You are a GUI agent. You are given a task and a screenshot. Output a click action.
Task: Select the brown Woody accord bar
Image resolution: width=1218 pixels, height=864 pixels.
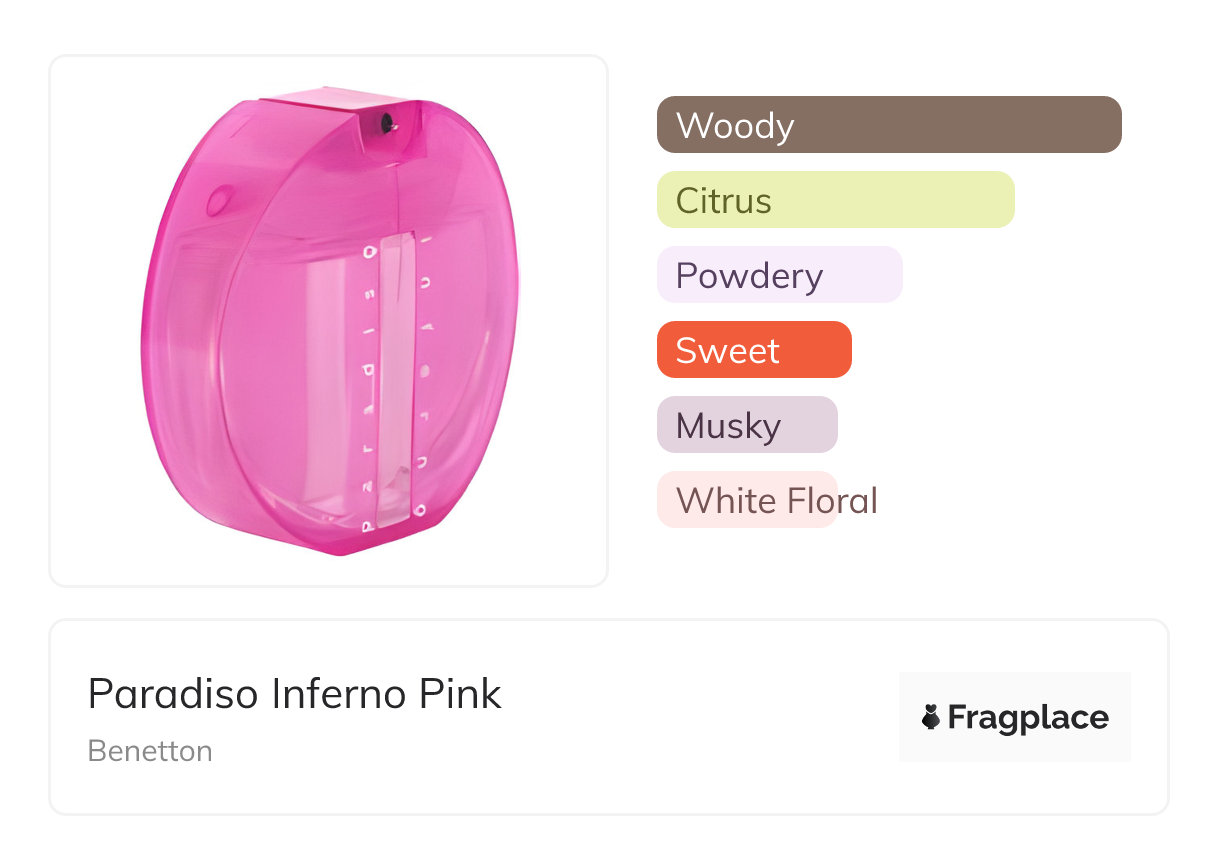coord(888,125)
